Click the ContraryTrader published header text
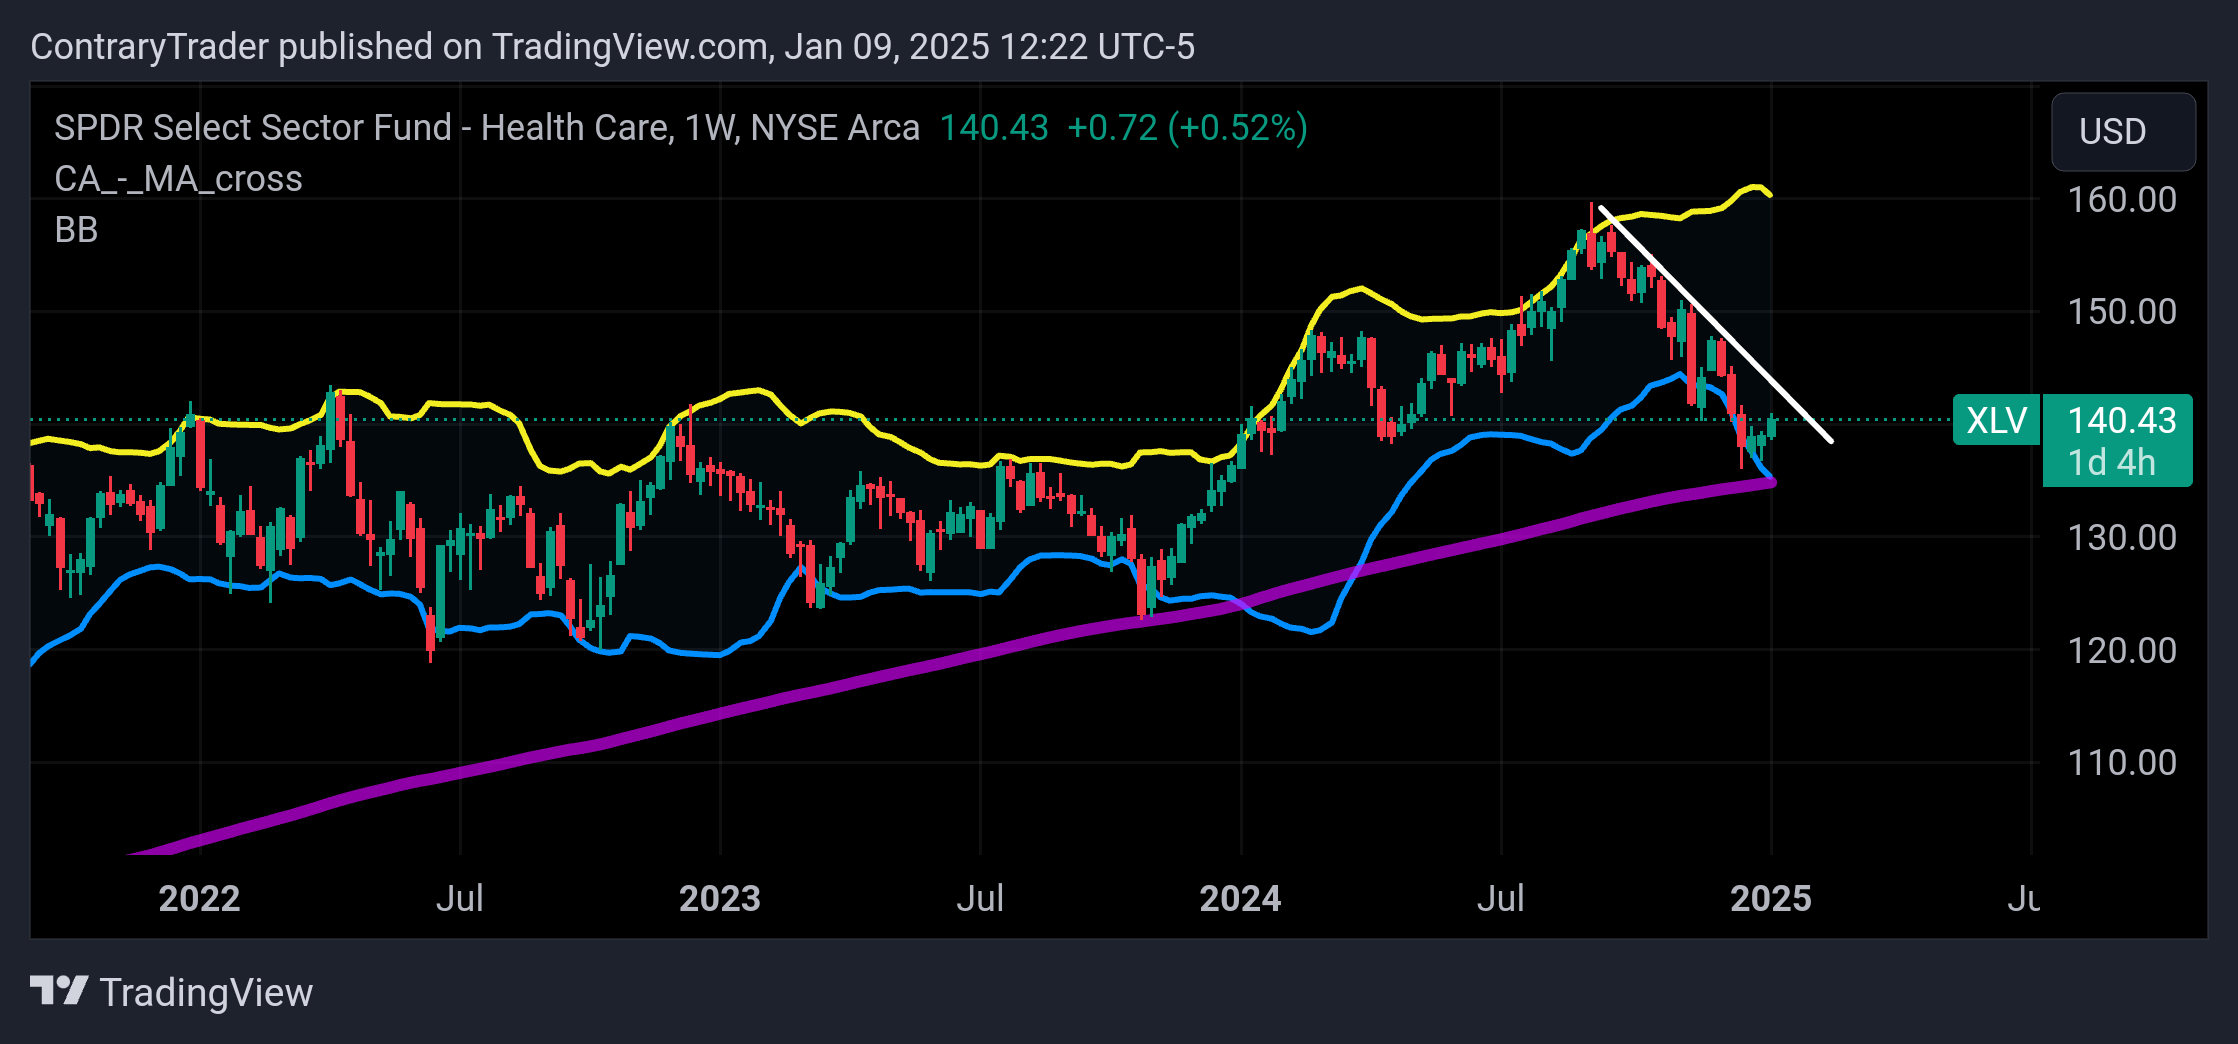The image size is (2238, 1044). click(x=612, y=46)
